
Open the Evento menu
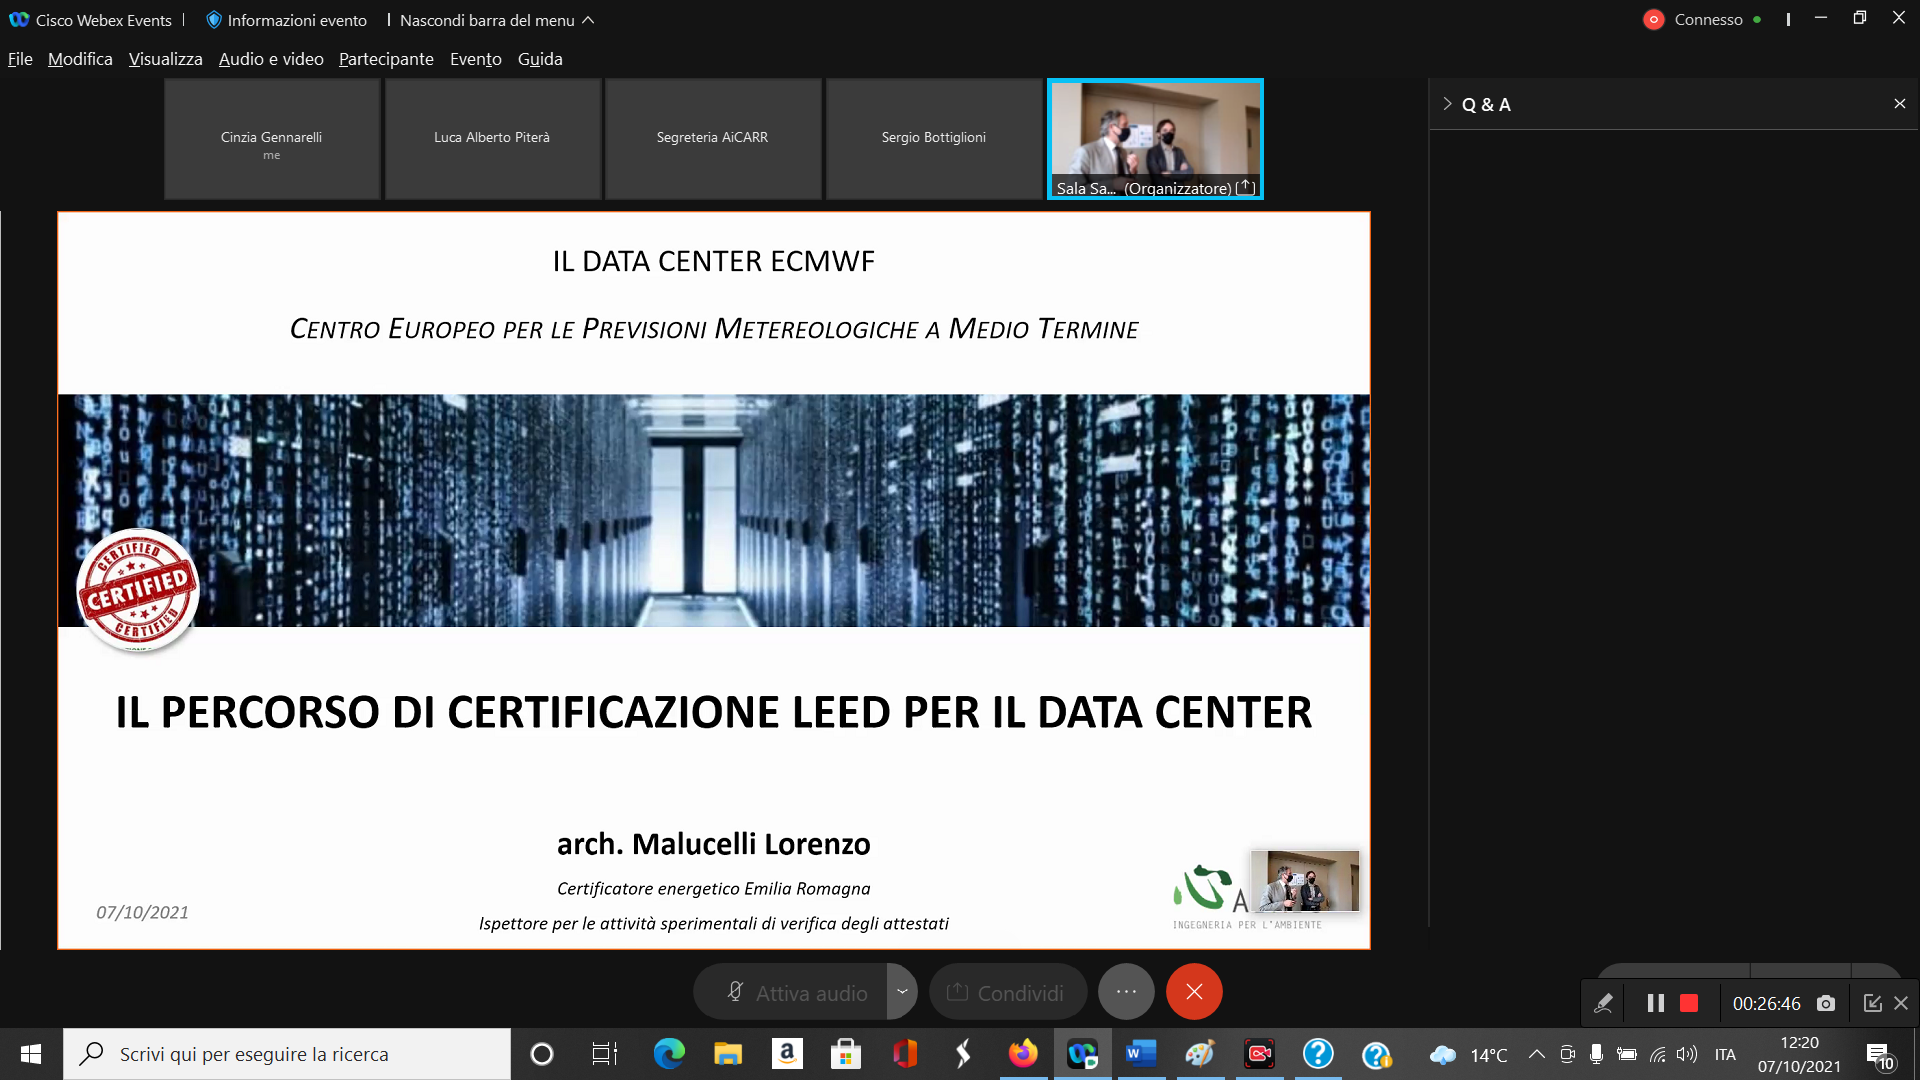pos(475,59)
